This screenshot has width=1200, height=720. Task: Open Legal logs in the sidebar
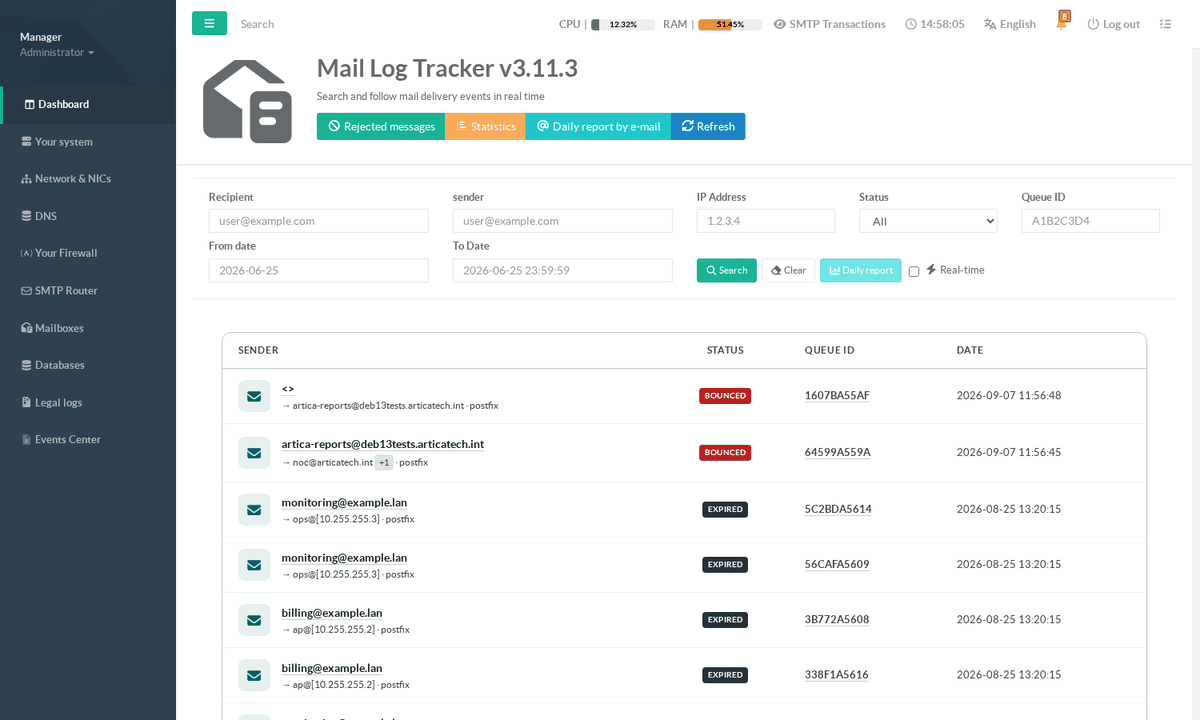click(x=88, y=402)
